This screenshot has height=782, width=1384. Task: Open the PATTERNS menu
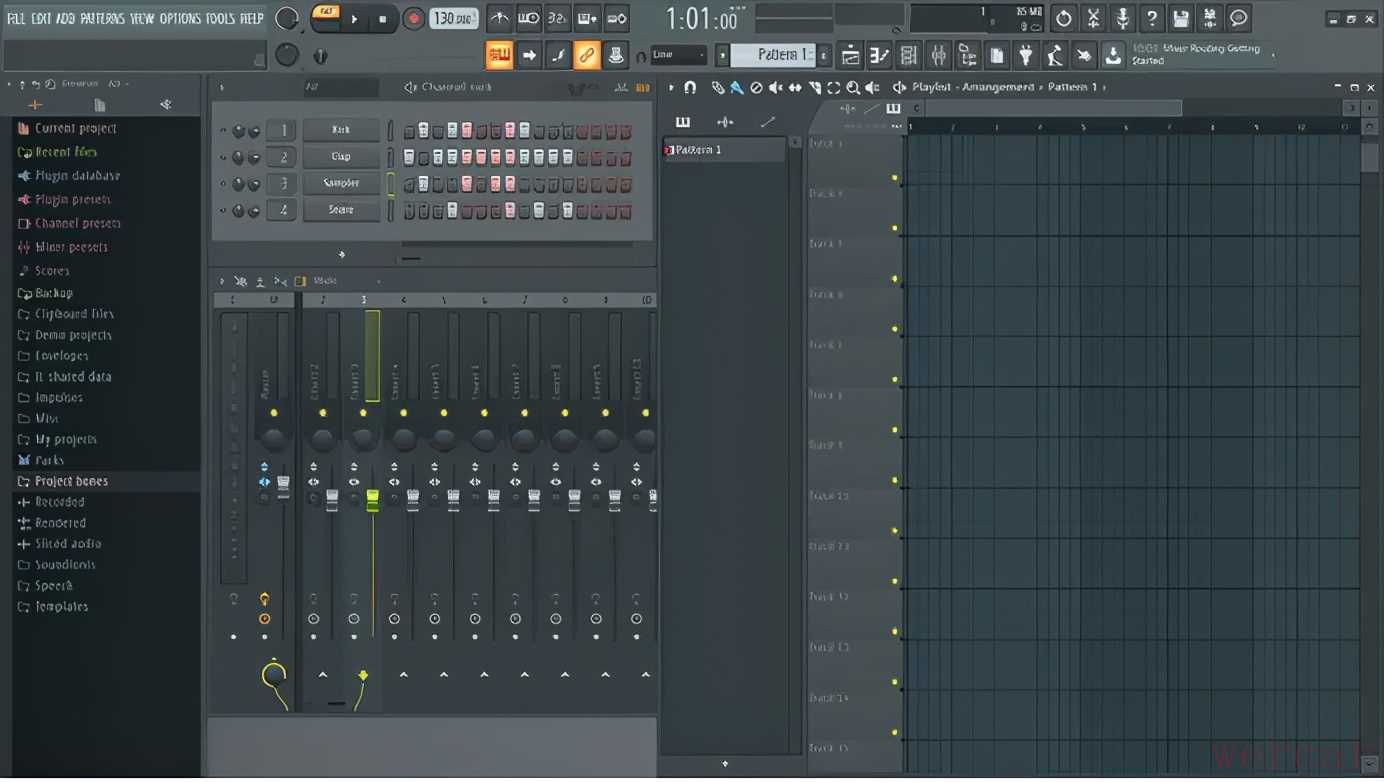pyautogui.click(x=102, y=18)
